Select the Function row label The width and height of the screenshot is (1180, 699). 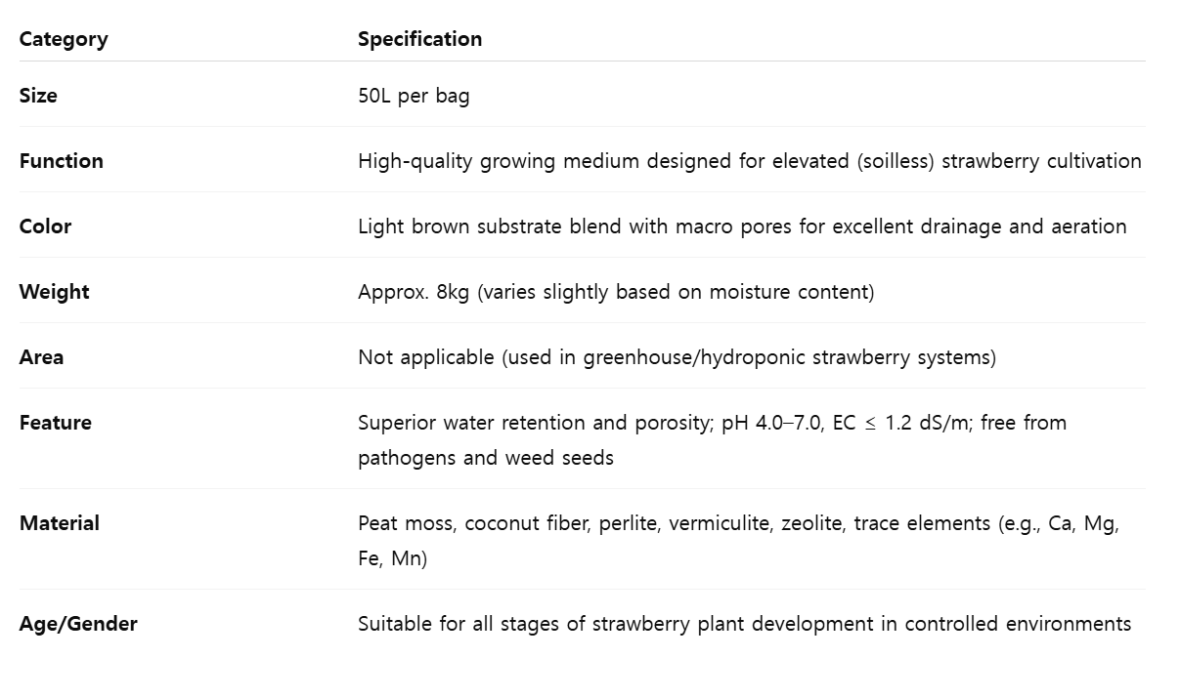pos(62,161)
